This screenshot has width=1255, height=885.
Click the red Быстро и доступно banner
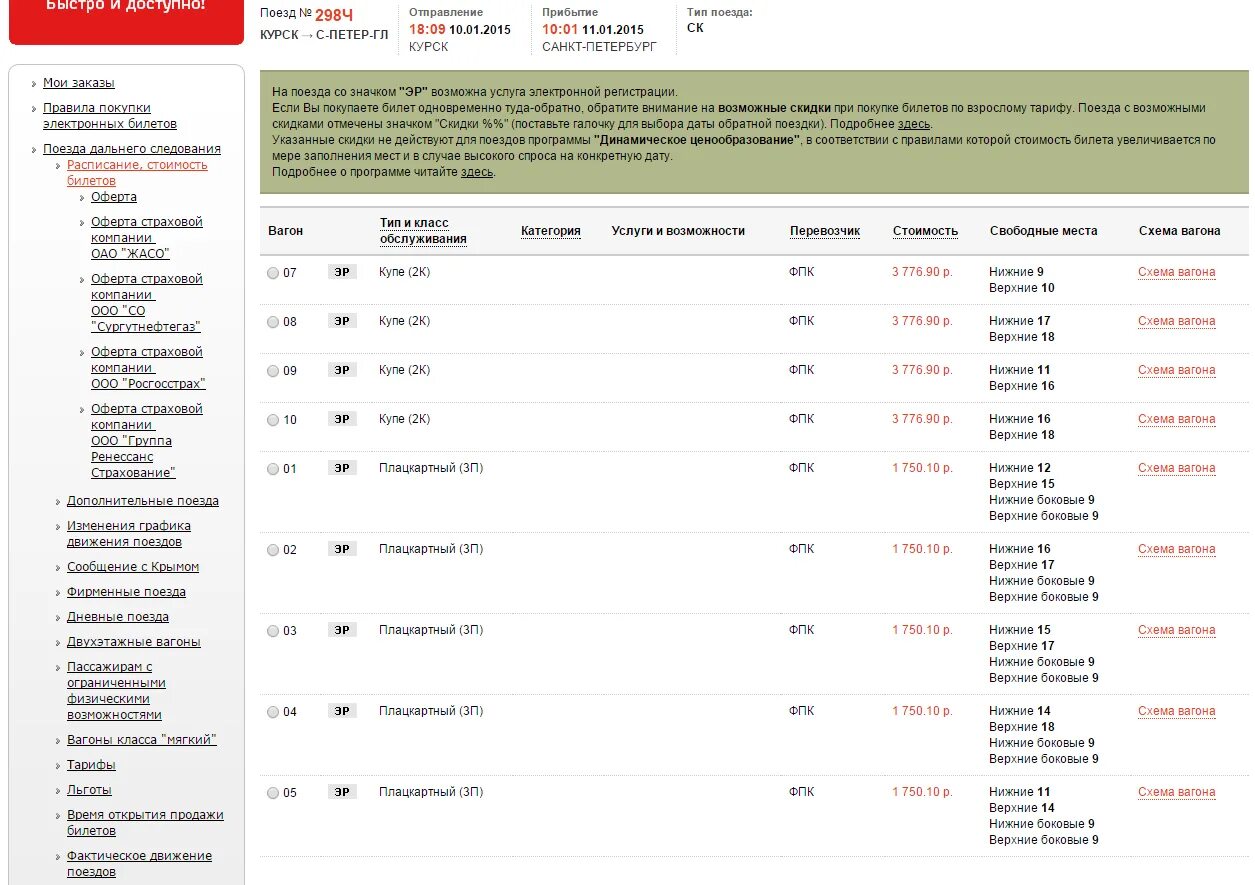click(x=126, y=22)
